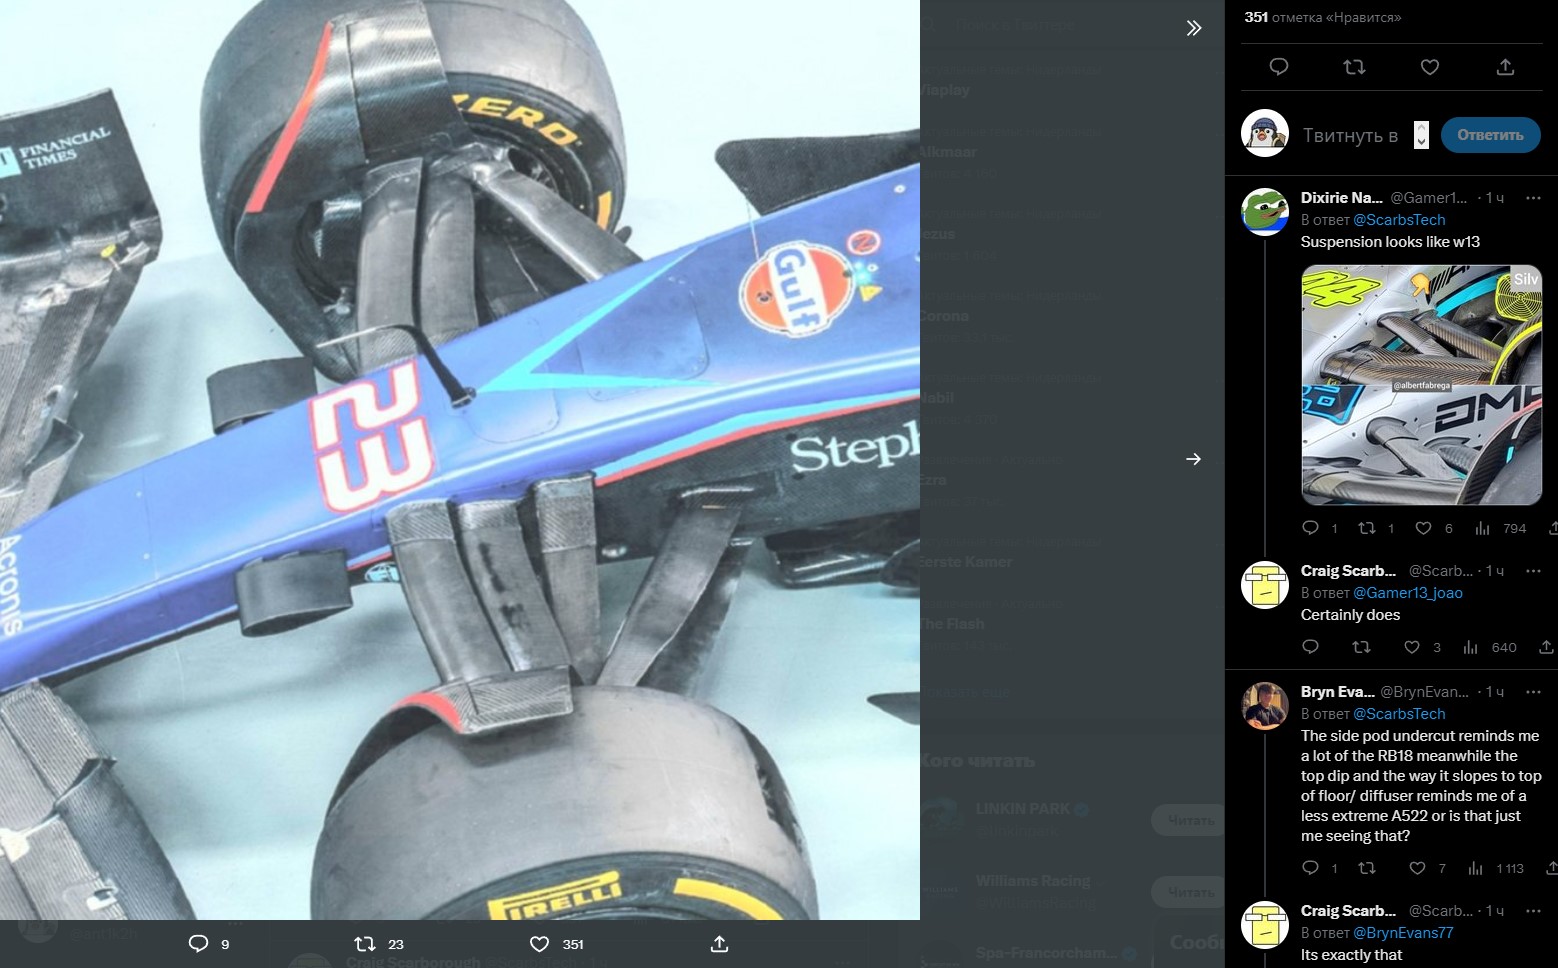Like the image tweet (351)
The width and height of the screenshot is (1558, 968).
[556, 944]
